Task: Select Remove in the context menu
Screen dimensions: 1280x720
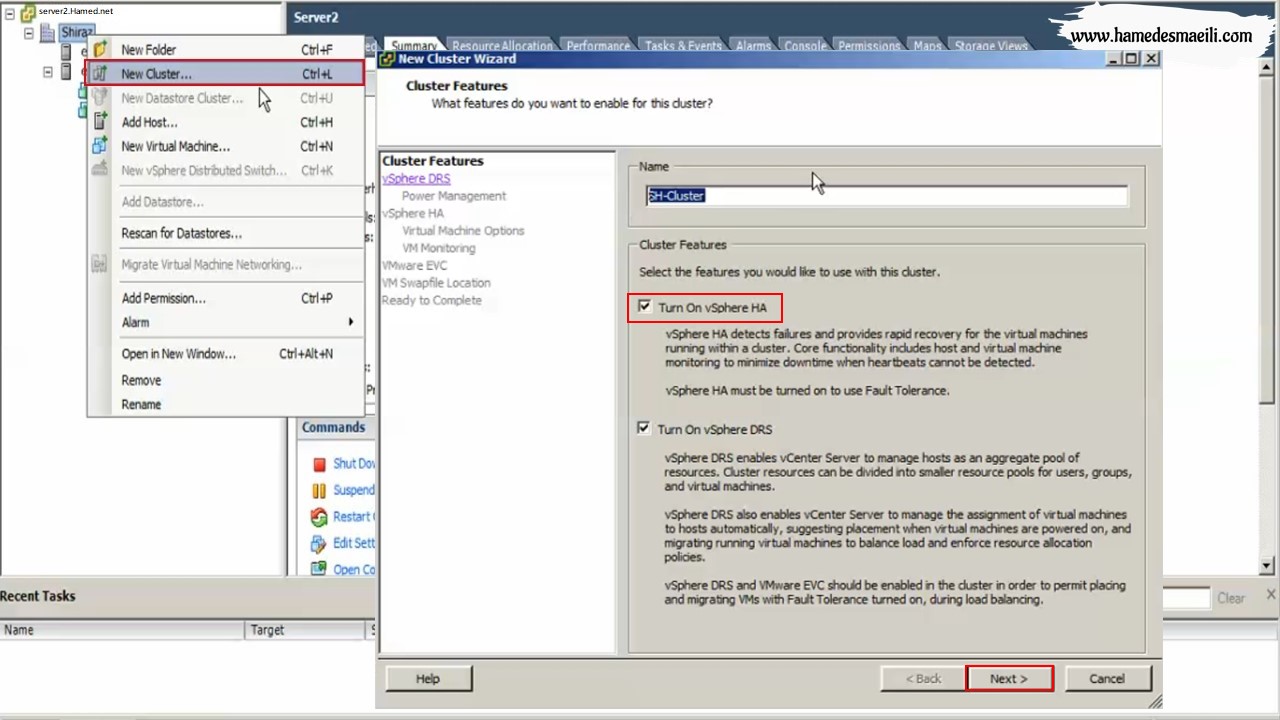Action: pos(226,380)
